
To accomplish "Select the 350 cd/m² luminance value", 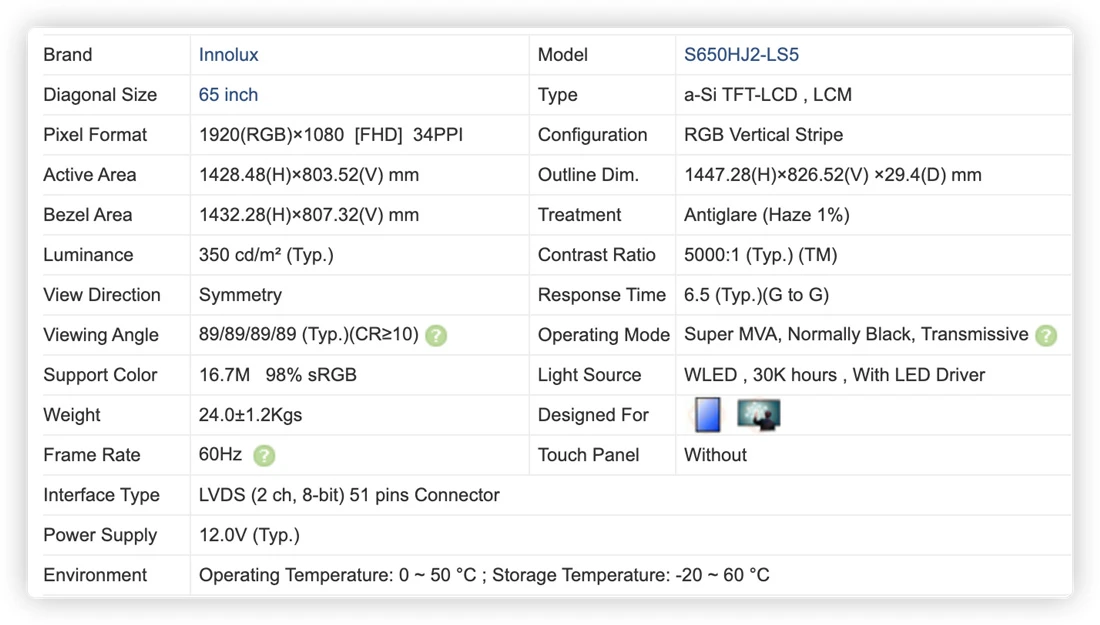I will [266, 255].
